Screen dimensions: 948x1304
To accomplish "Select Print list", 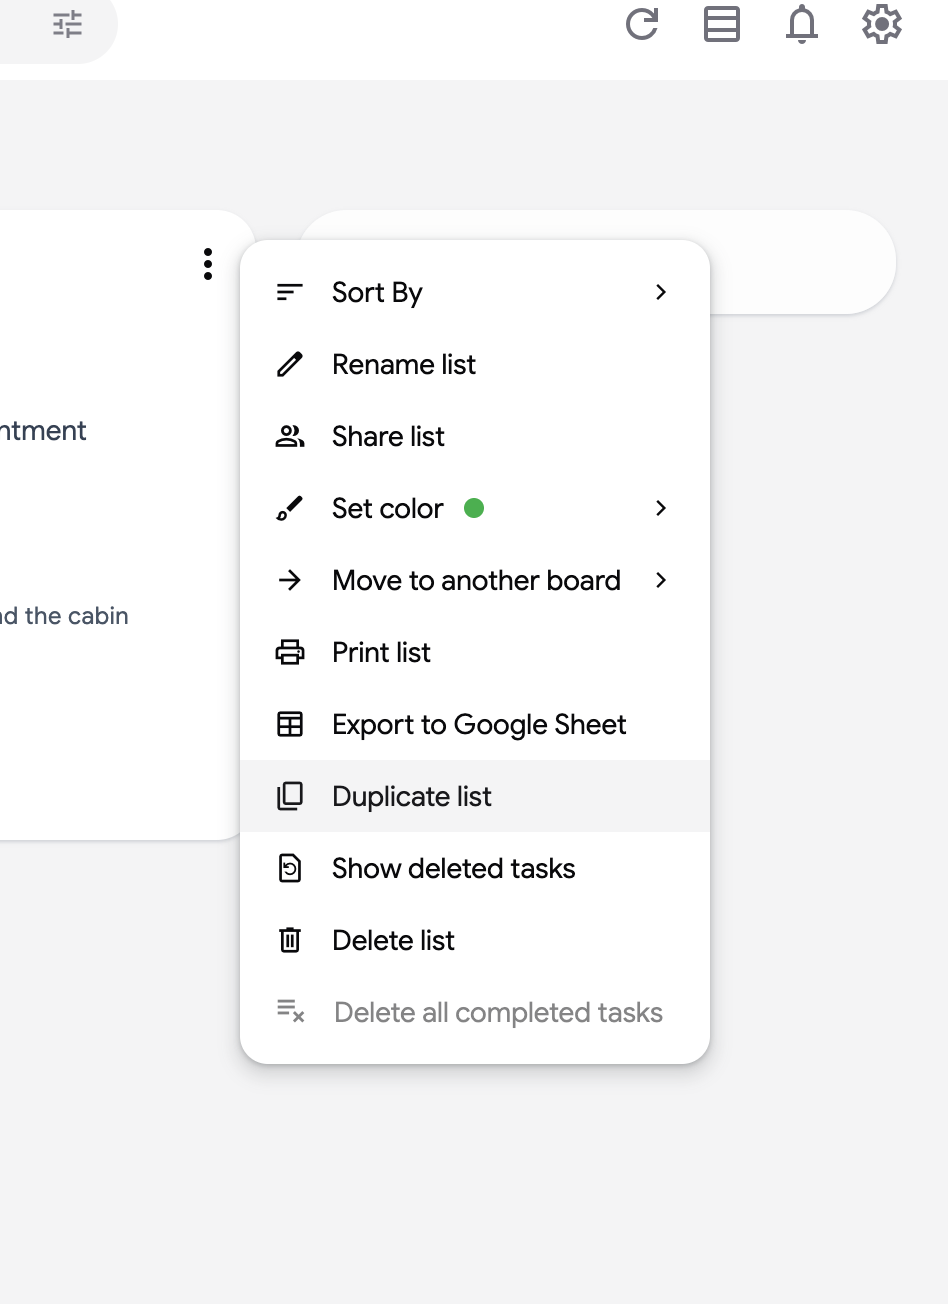I will click(475, 652).
